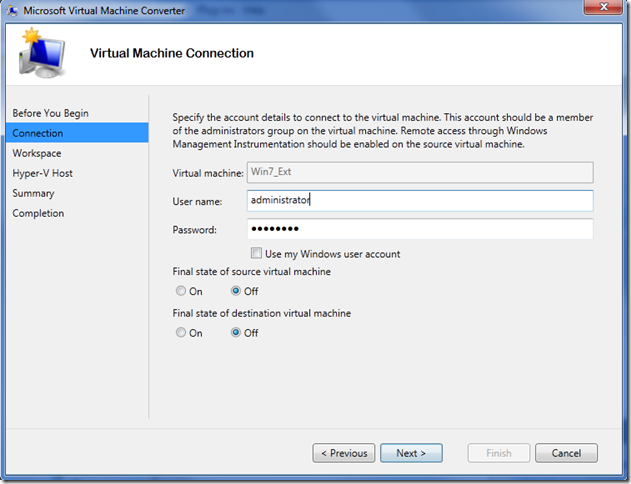Click the Virtual machine field showing Win7_Ext
The width and height of the screenshot is (631, 484).
(x=420, y=172)
